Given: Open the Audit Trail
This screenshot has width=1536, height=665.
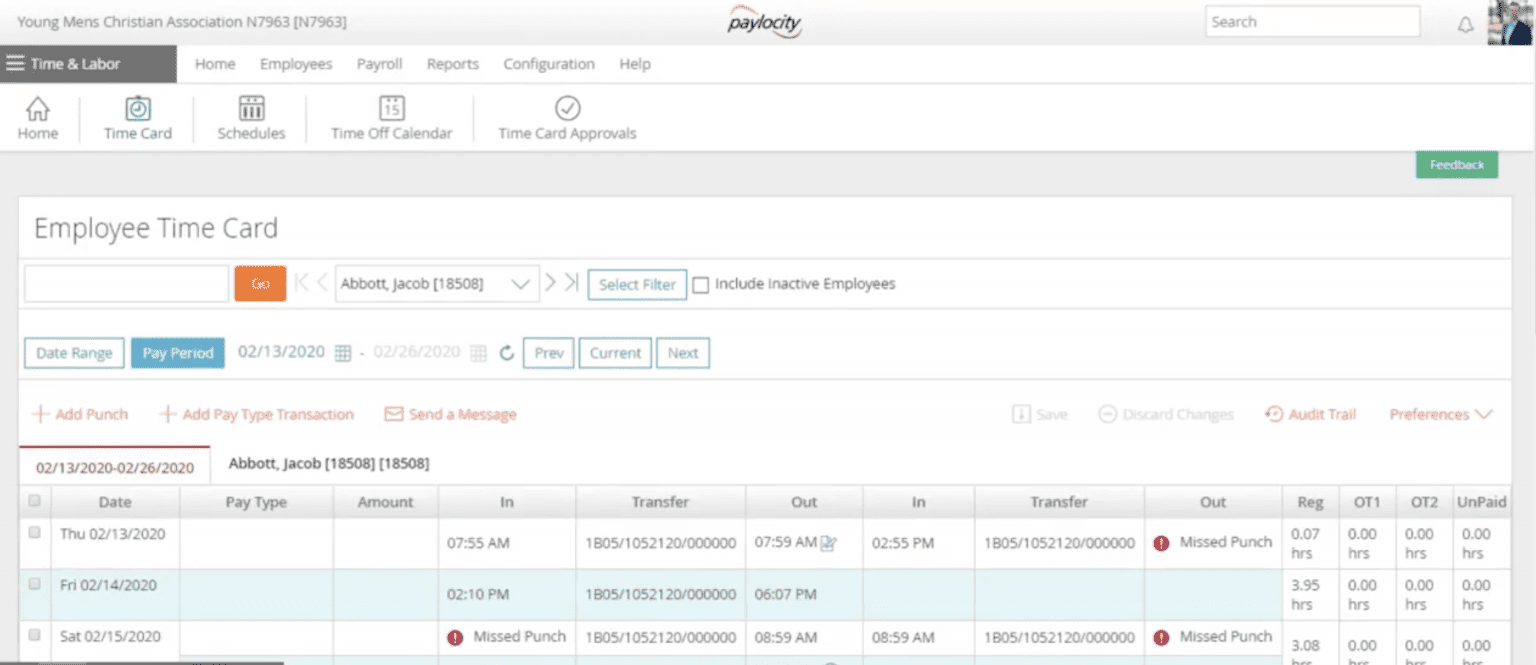Looking at the screenshot, I should 1310,414.
